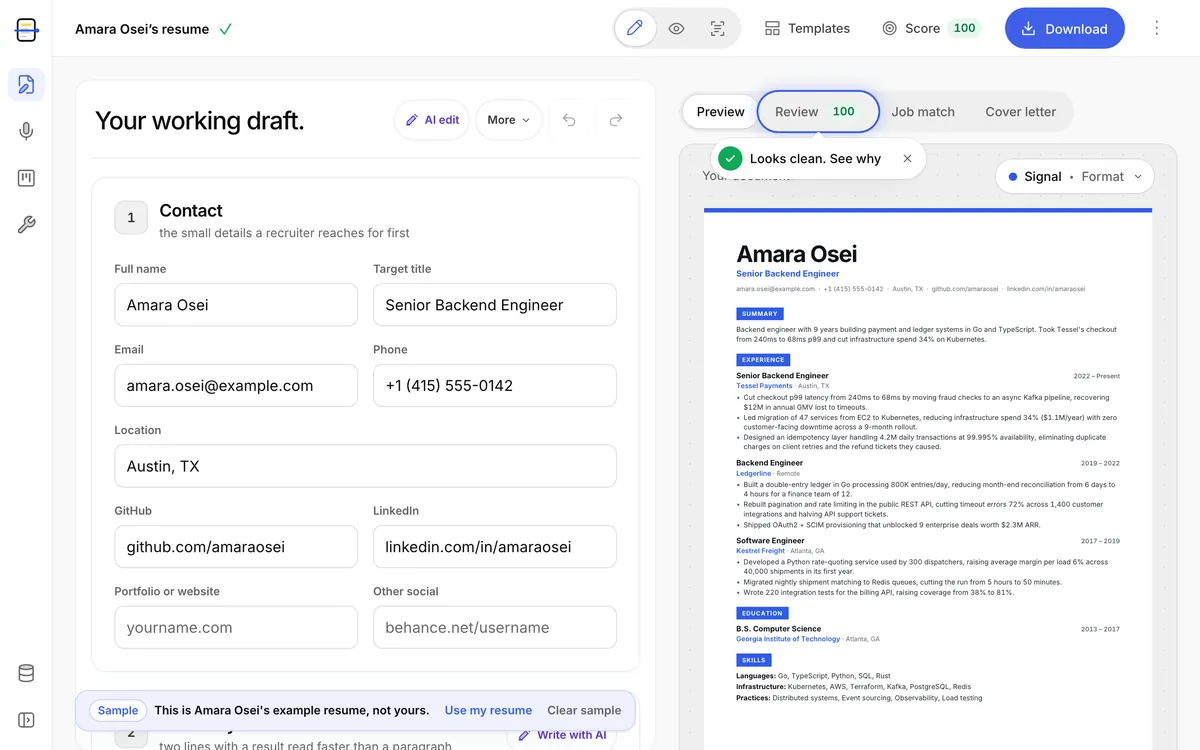Image resolution: width=1200 pixels, height=750 pixels.
Task: Expand the sidebar with the panel icon
Action: pyautogui.click(x=26, y=720)
